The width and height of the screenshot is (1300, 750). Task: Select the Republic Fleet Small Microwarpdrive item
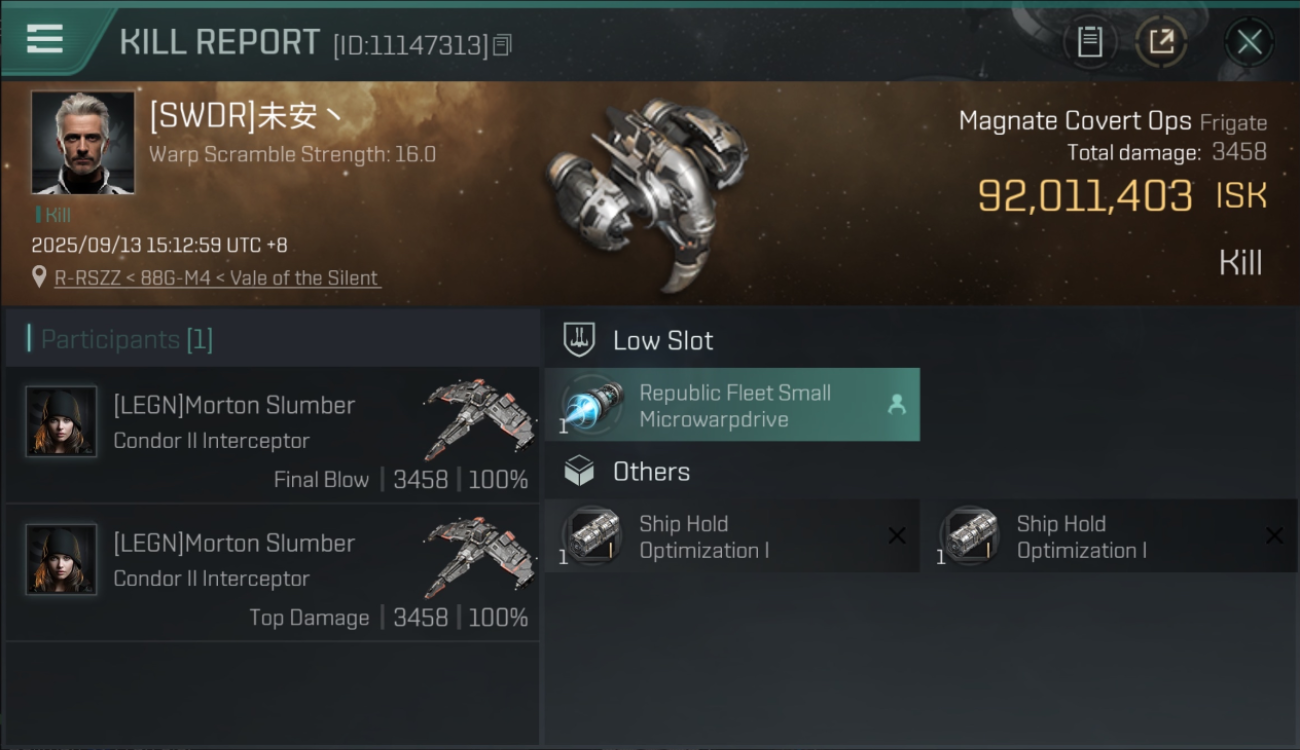click(733, 405)
